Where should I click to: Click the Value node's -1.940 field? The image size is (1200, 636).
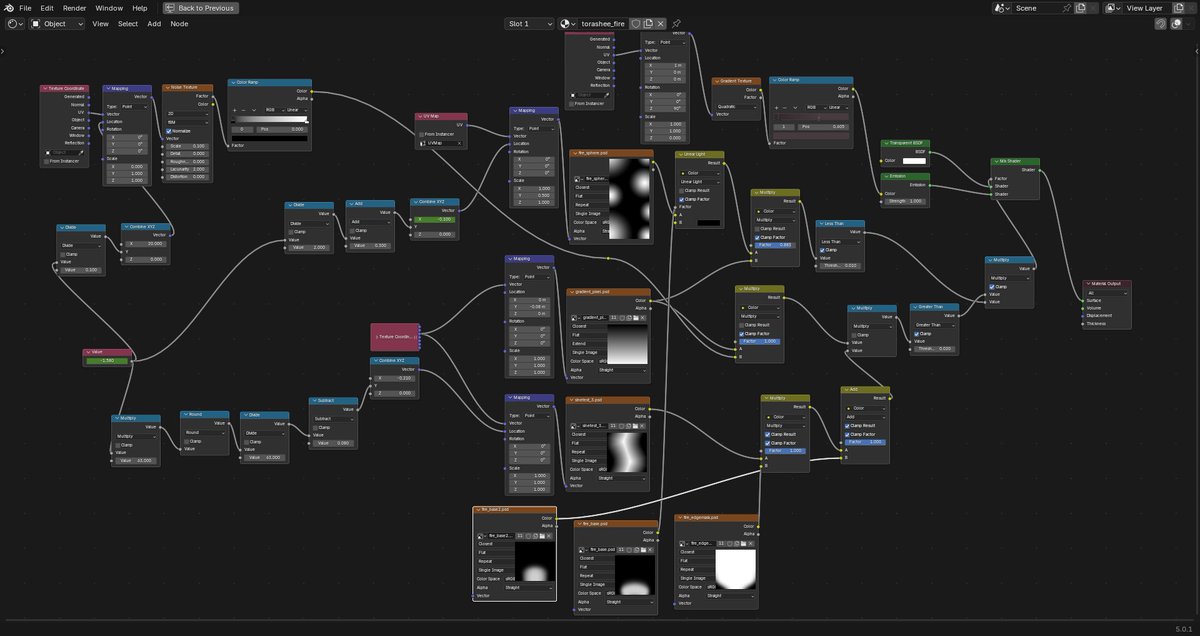coord(107,361)
